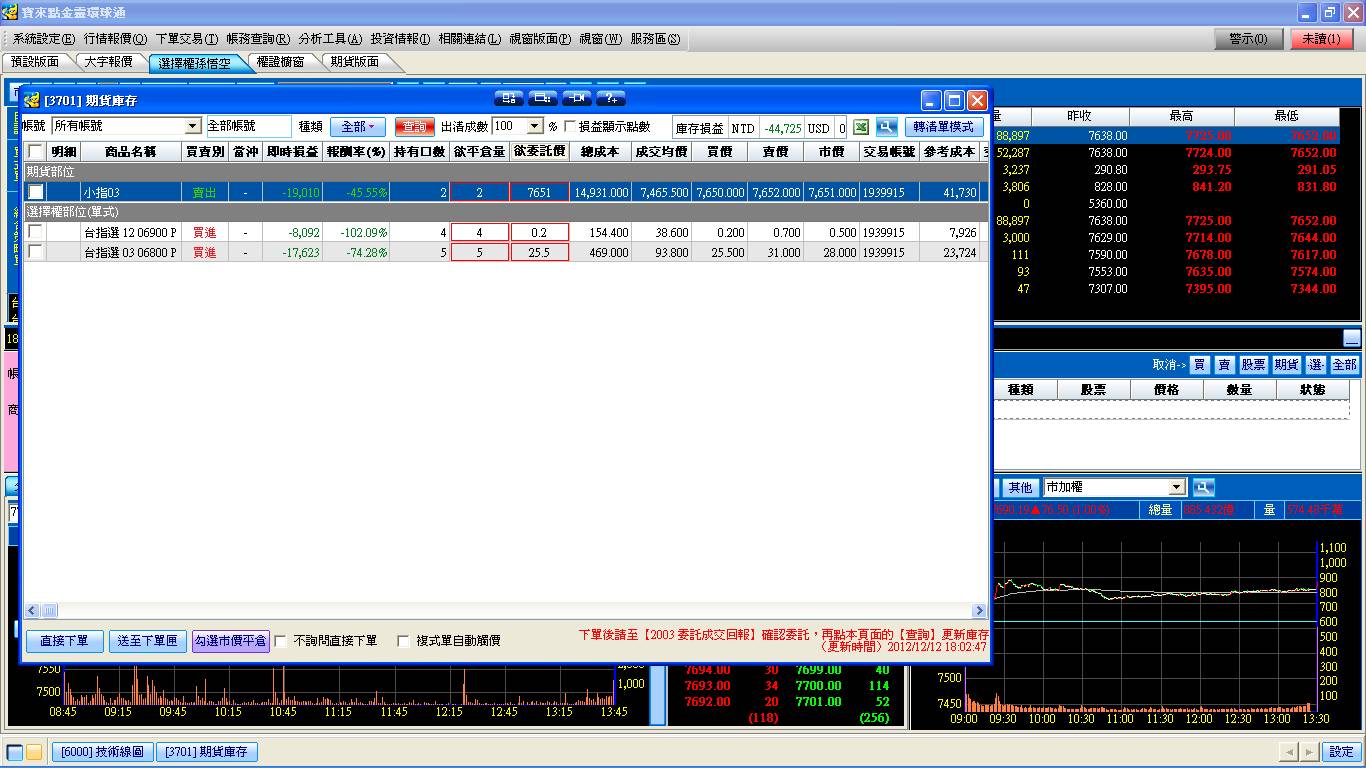Click the help question-mark icon in 期貨庫存 title bar
Screen dimensions: 1366x768
click(x=610, y=98)
